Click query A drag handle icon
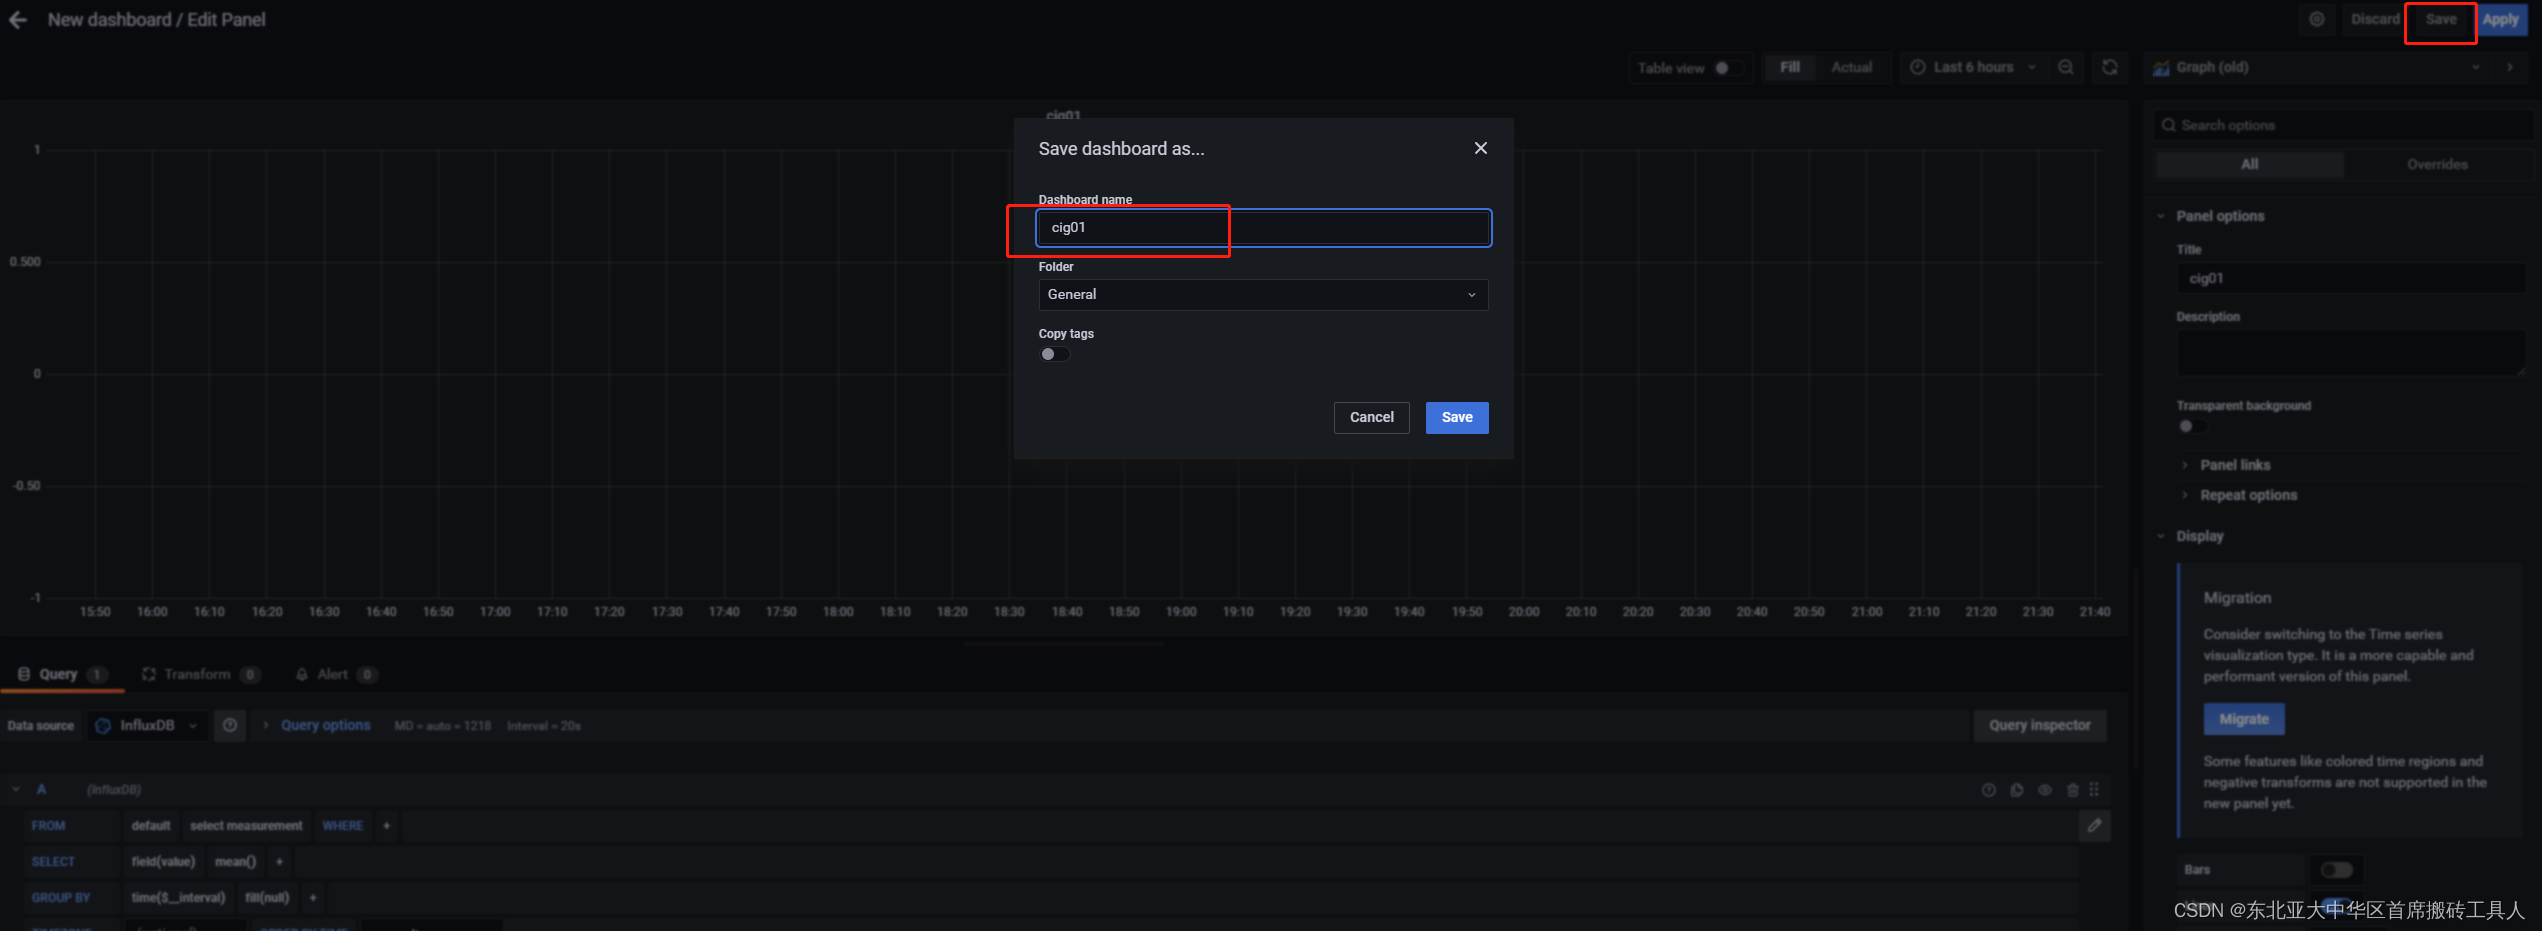Image resolution: width=2542 pixels, height=931 pixels. 2094,790
